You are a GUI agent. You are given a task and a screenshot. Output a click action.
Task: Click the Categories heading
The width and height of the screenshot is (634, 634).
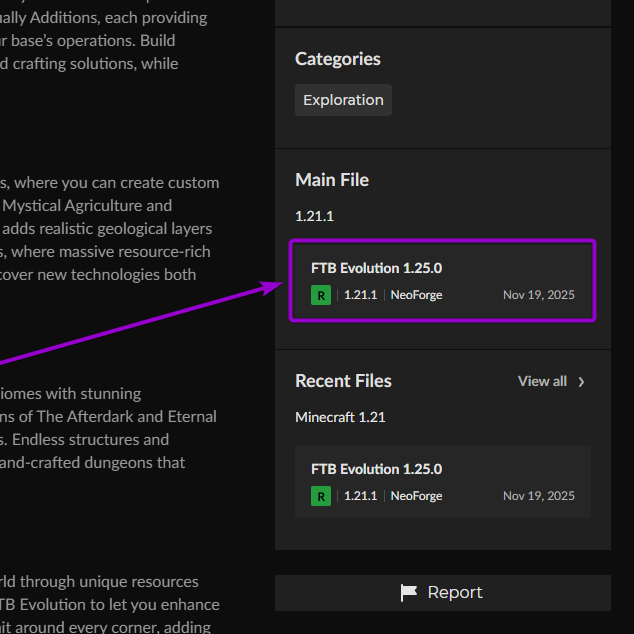coord(338,59)
